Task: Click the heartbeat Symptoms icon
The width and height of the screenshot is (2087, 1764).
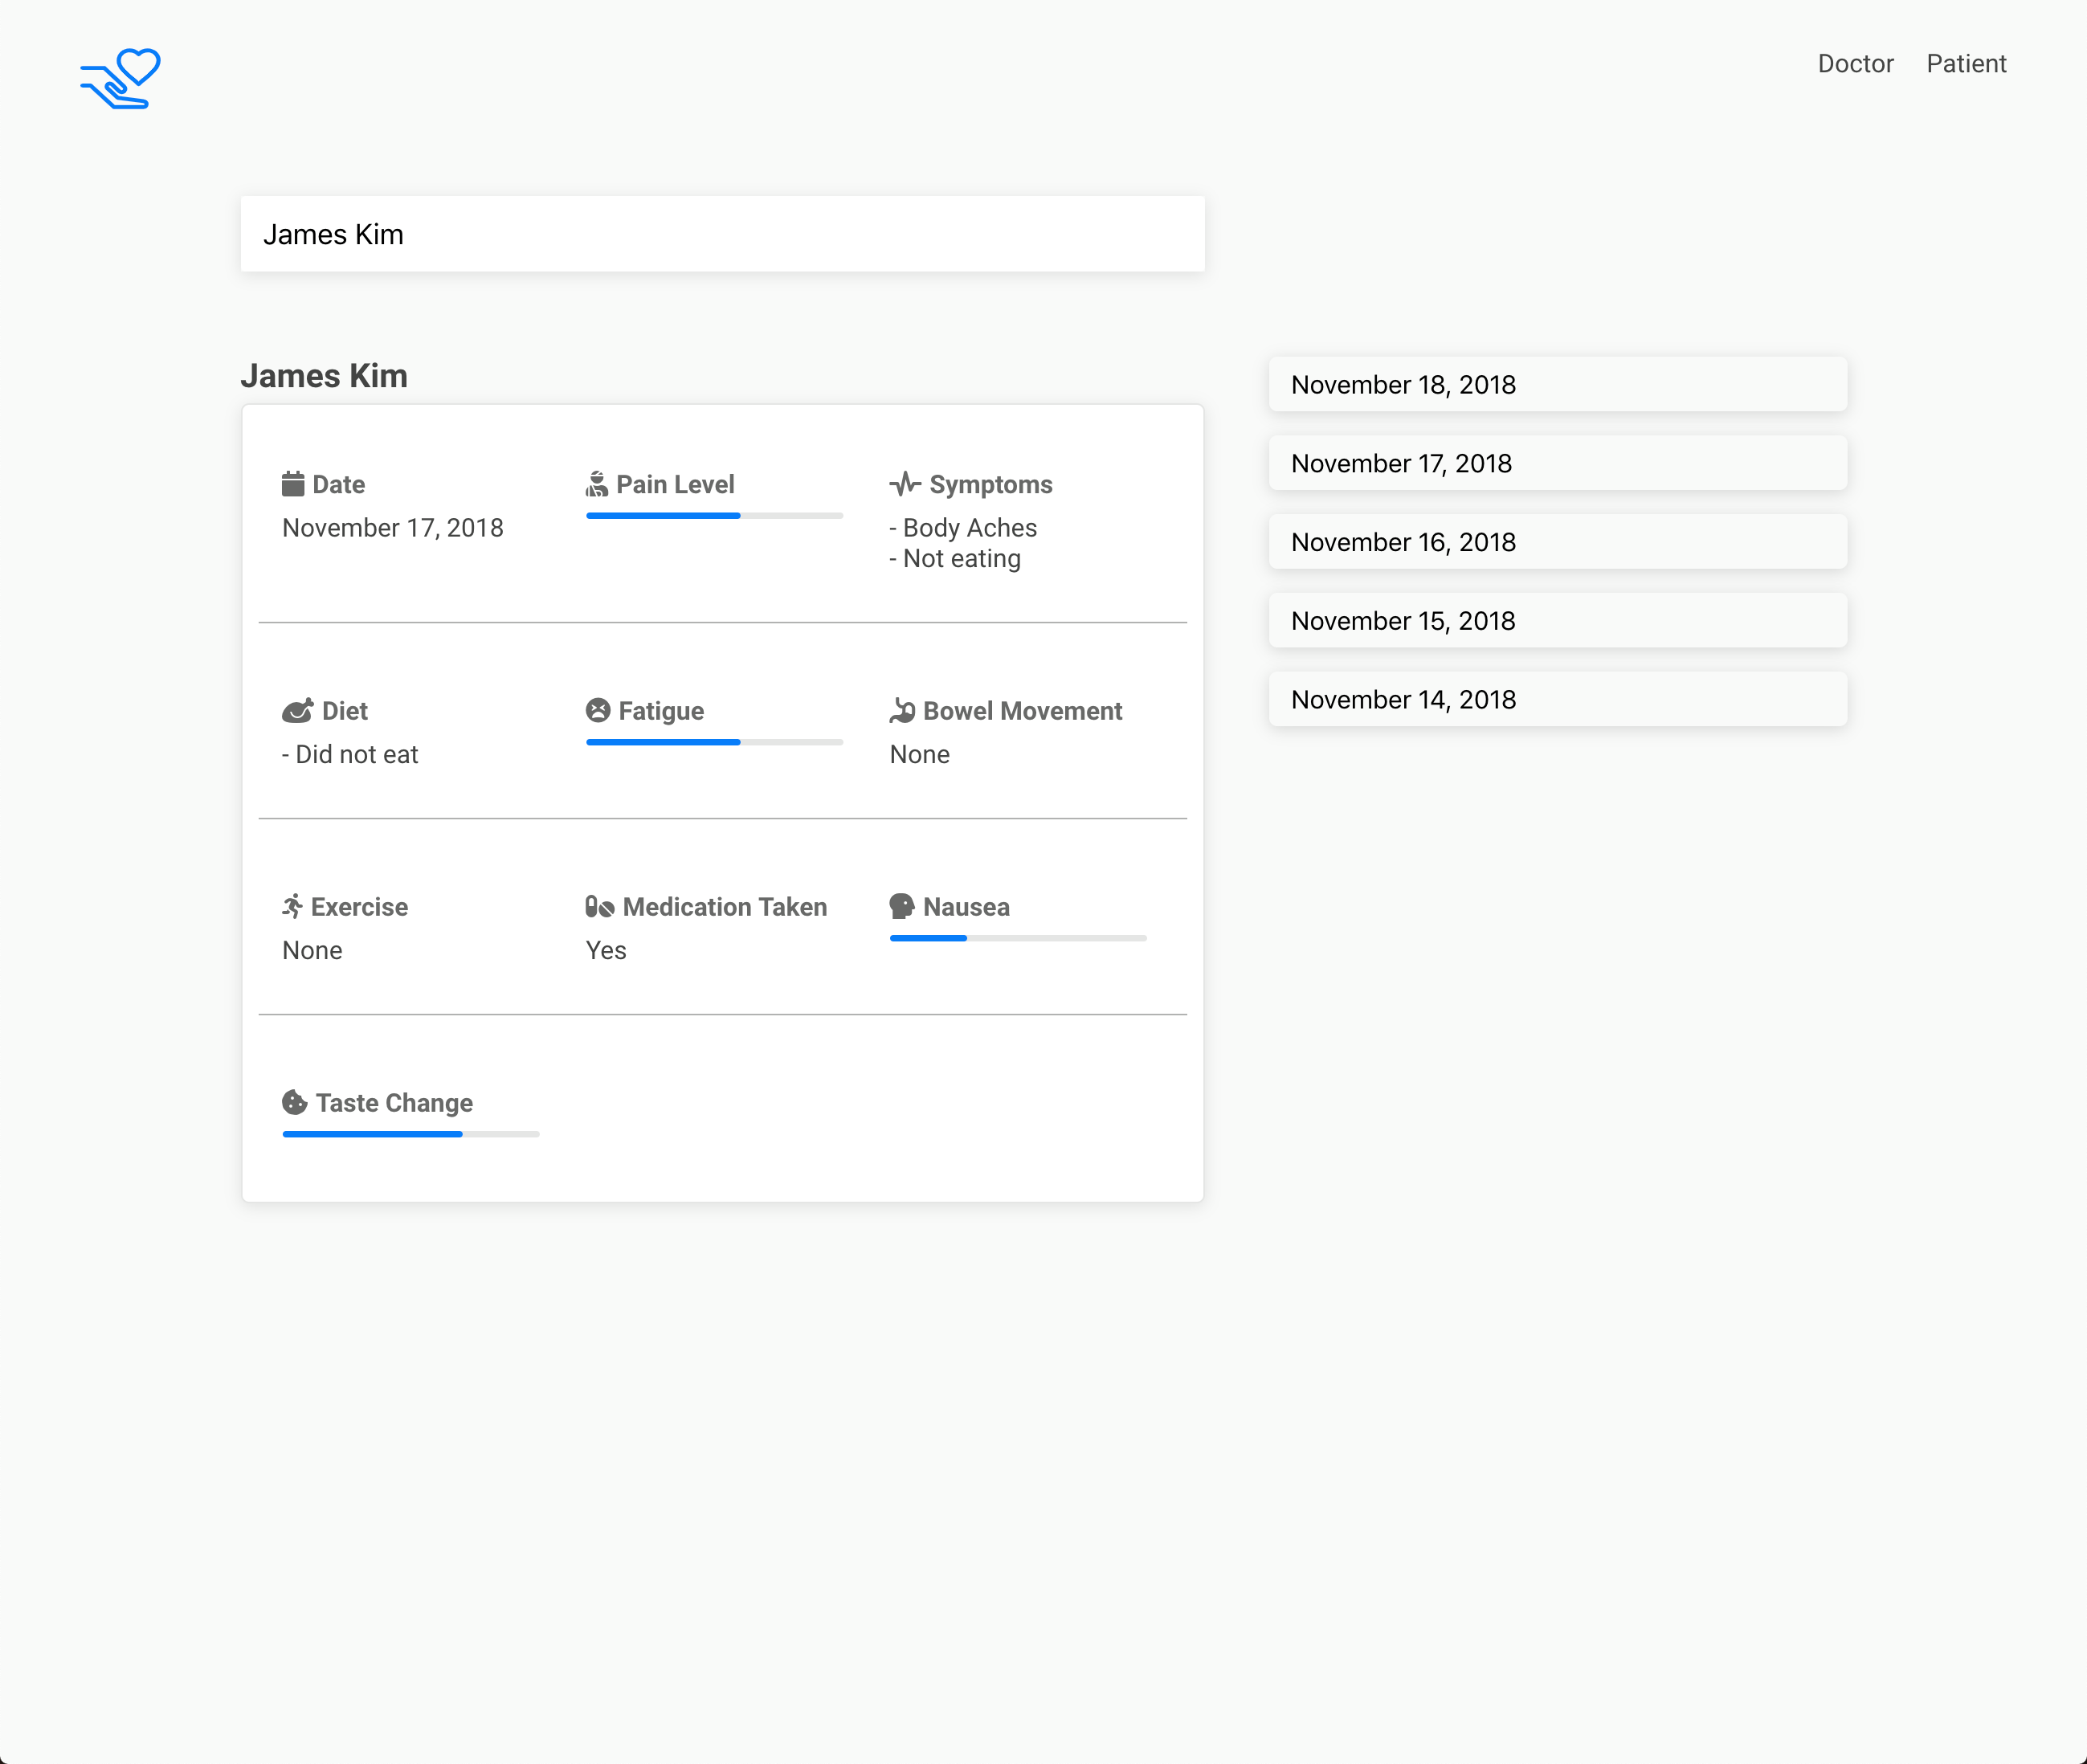Action: point(905,485)
